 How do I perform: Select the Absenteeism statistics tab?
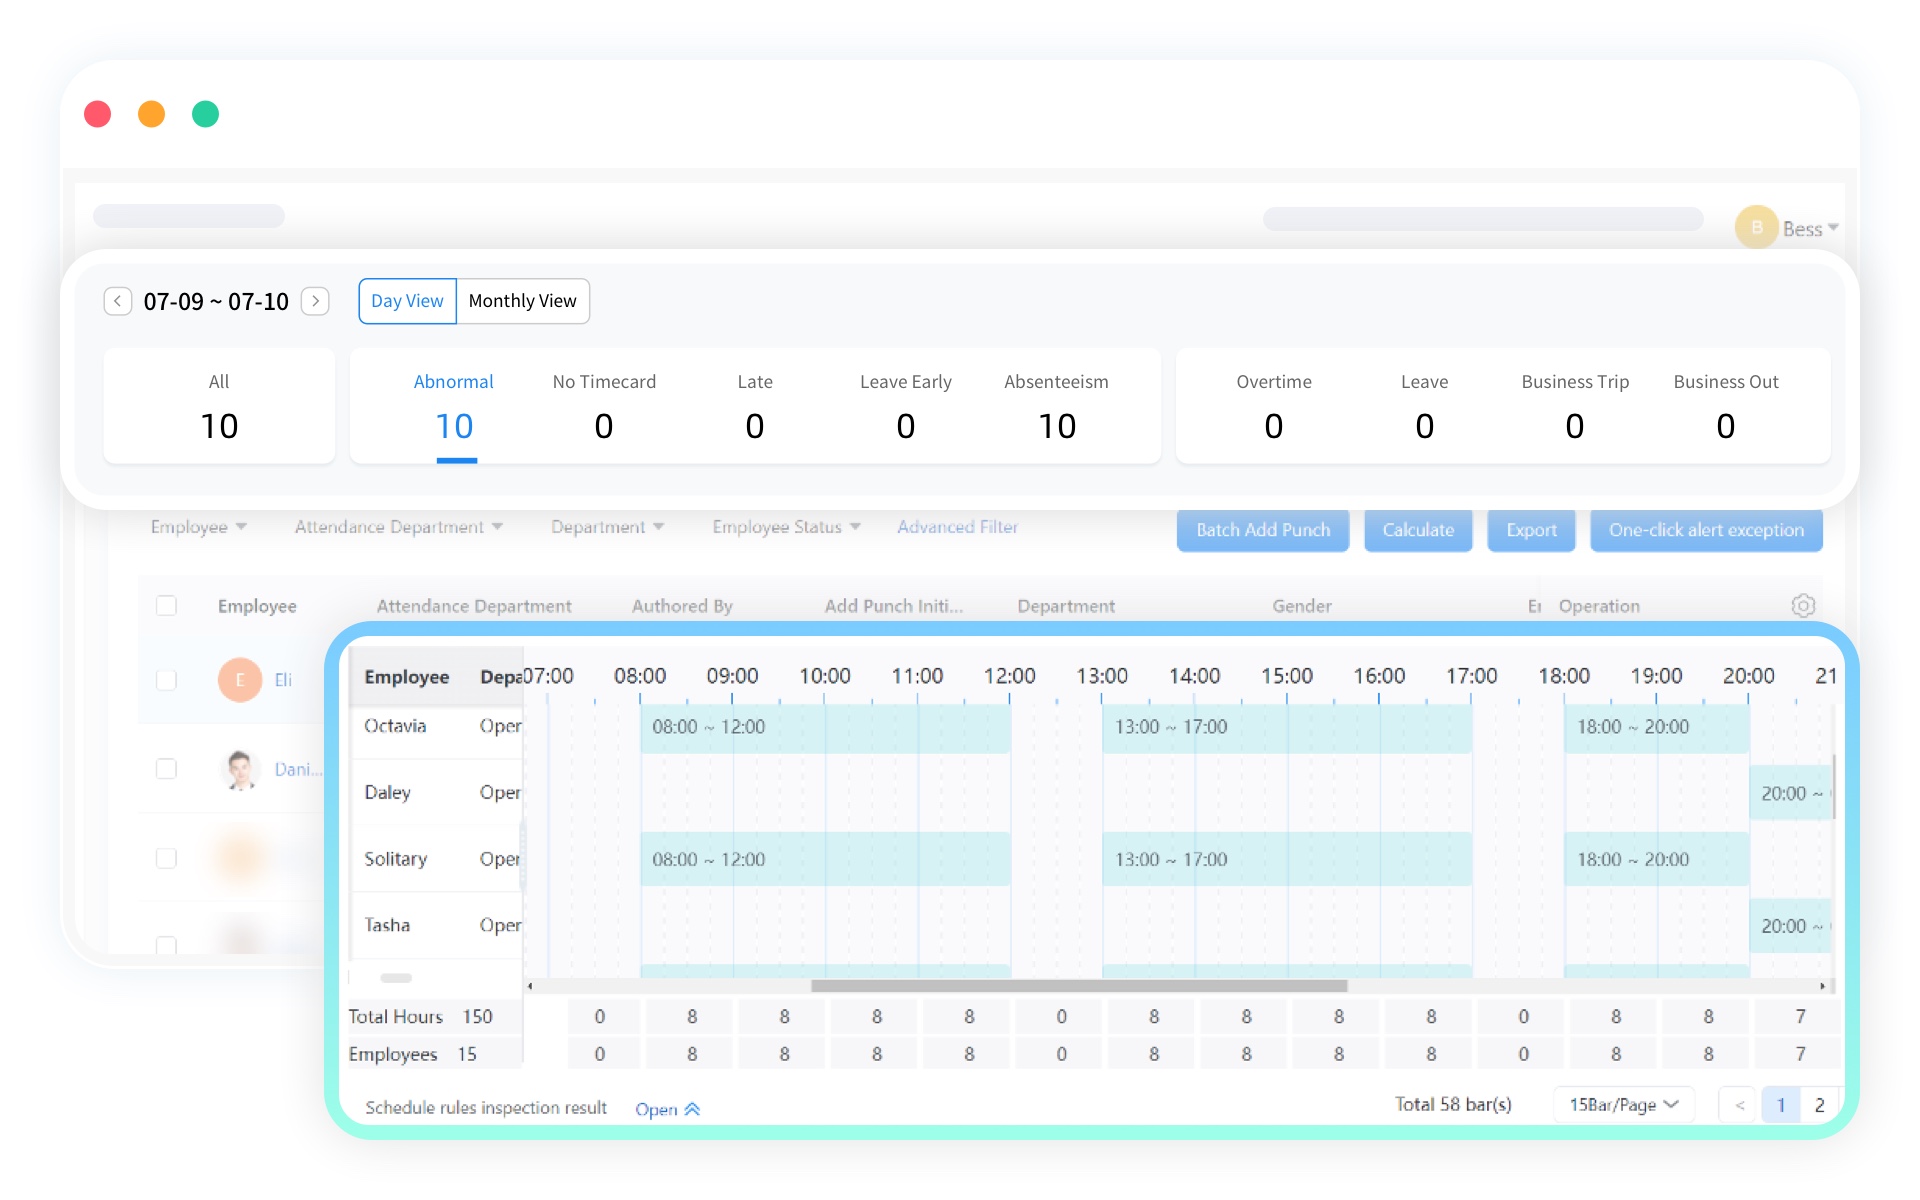(x=1056, y=406)
